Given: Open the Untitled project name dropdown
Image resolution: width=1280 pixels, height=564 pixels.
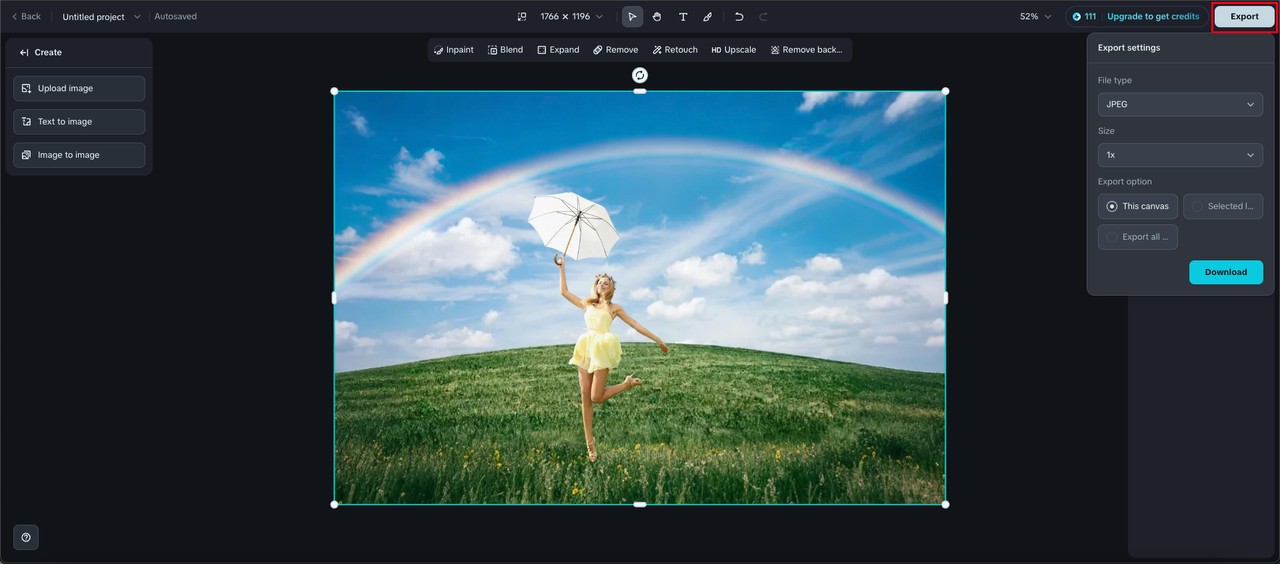Looking at the screenshot, I should click(101, 17).
